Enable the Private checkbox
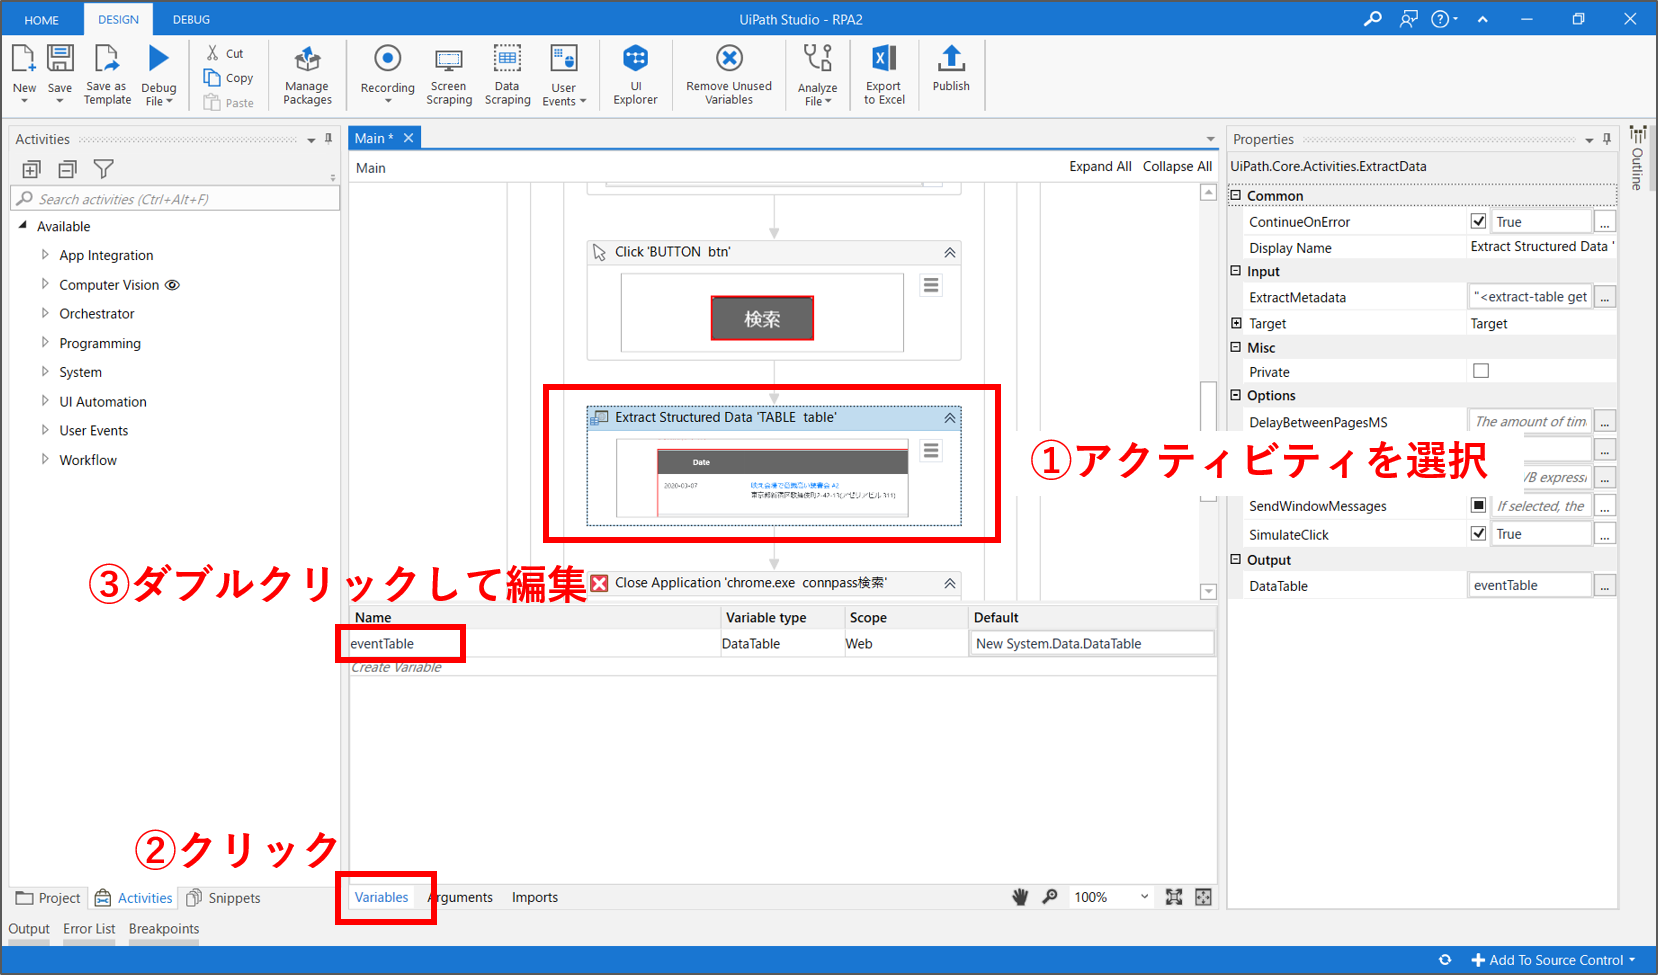This screenshot has height=975, width=1658. [1481, 371]
